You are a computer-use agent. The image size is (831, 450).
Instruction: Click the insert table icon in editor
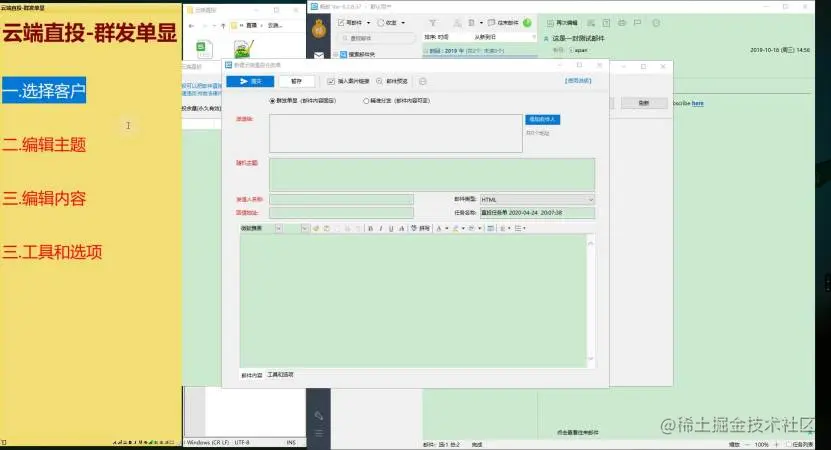click(491, 228)
